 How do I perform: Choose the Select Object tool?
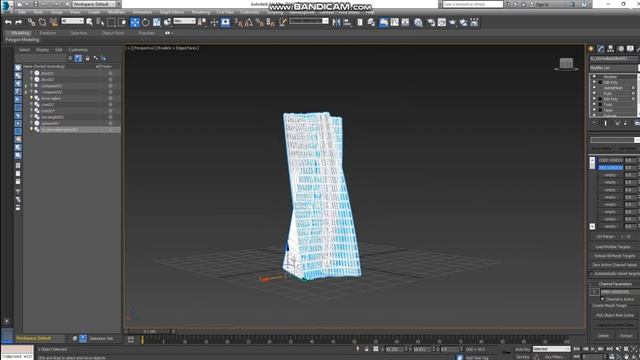(x=89, y=22)
